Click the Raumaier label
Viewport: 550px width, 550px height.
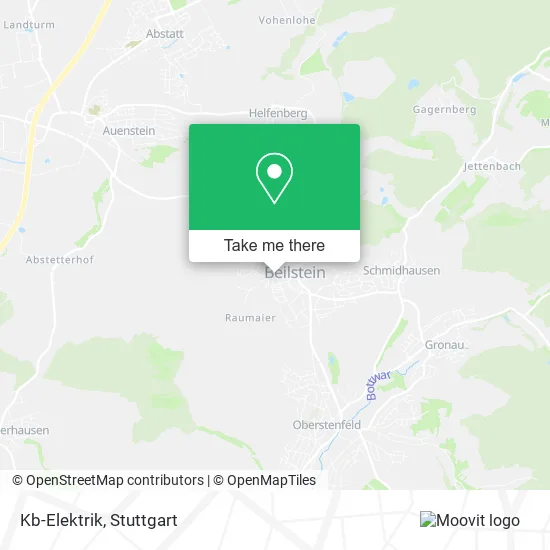250,318
